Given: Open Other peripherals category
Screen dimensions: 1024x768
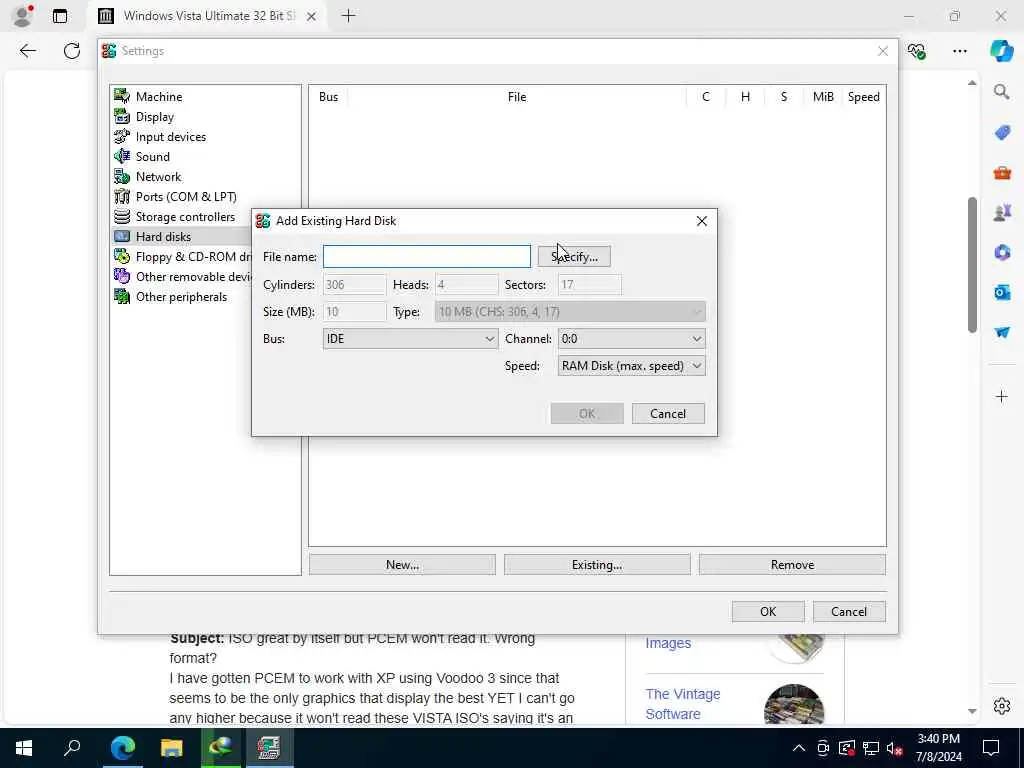Looking at the screenshot, I should pos(181,297).
